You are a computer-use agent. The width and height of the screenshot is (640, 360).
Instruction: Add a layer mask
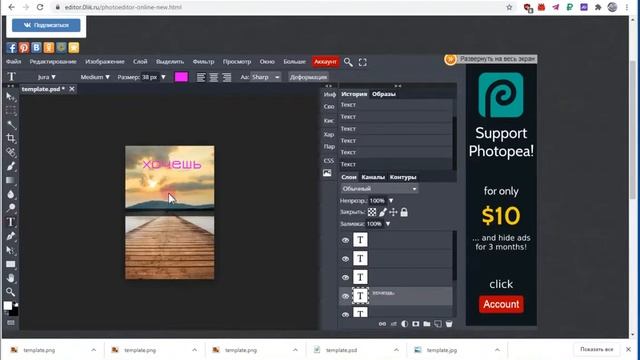pos(416,324)
